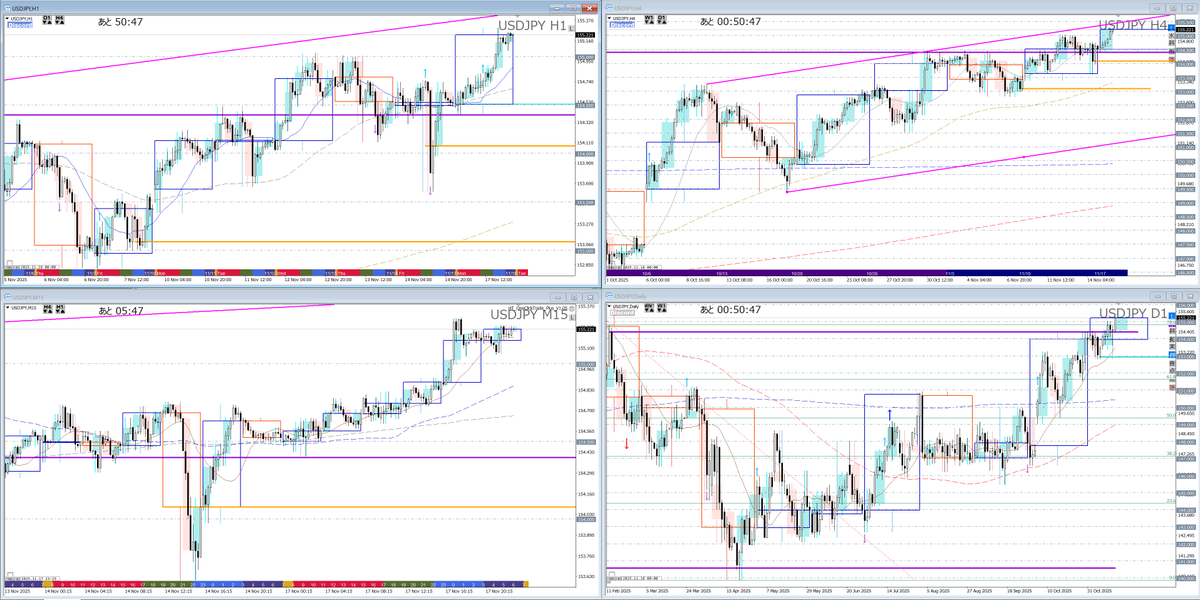Click the USDJPY,M15 window title bar text
Viewport: 1200px width, 600px height.
coord(28,298)
